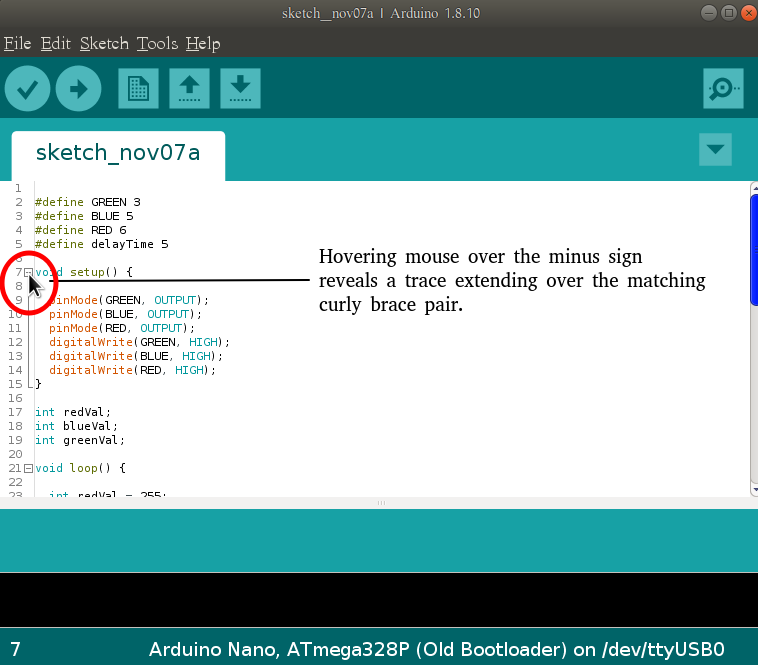This screenshot has width=758, height=665.
Task: Save sketch using the Save icon
Action: tap(240, 89)
